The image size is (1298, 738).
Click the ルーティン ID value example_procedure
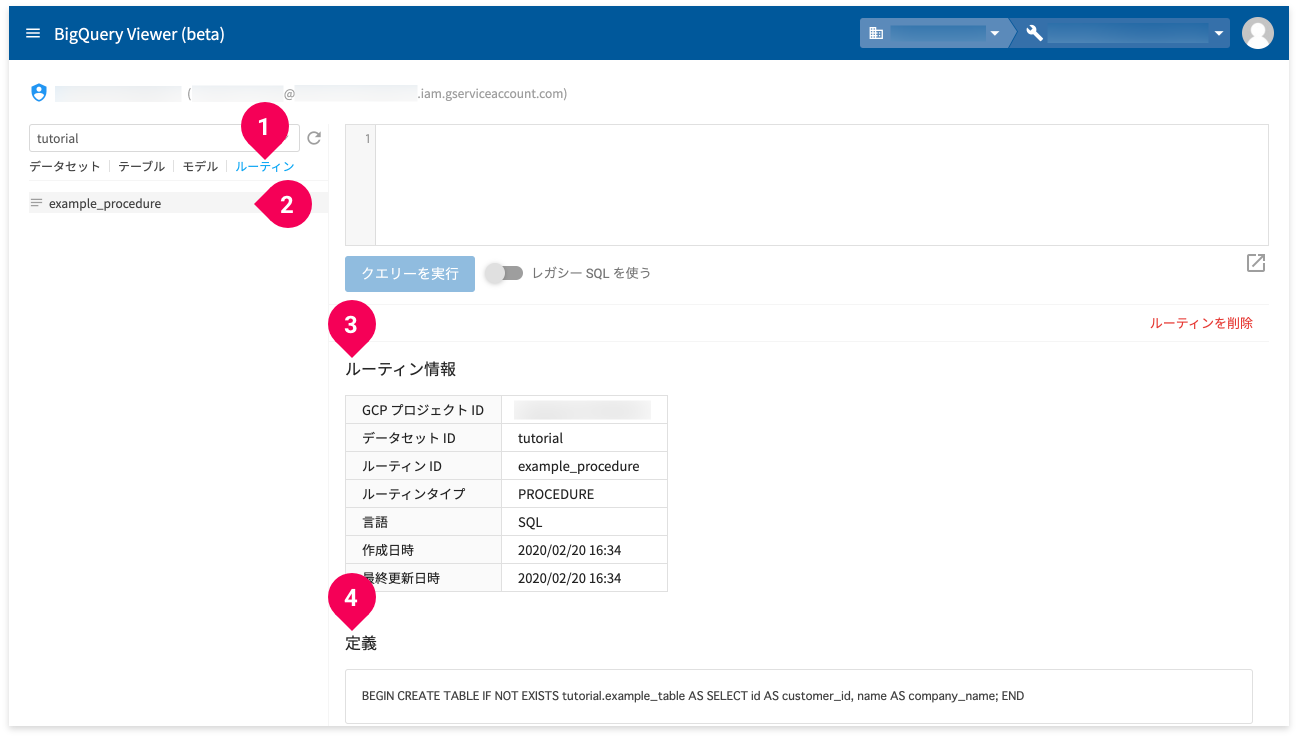click(579, 466)
